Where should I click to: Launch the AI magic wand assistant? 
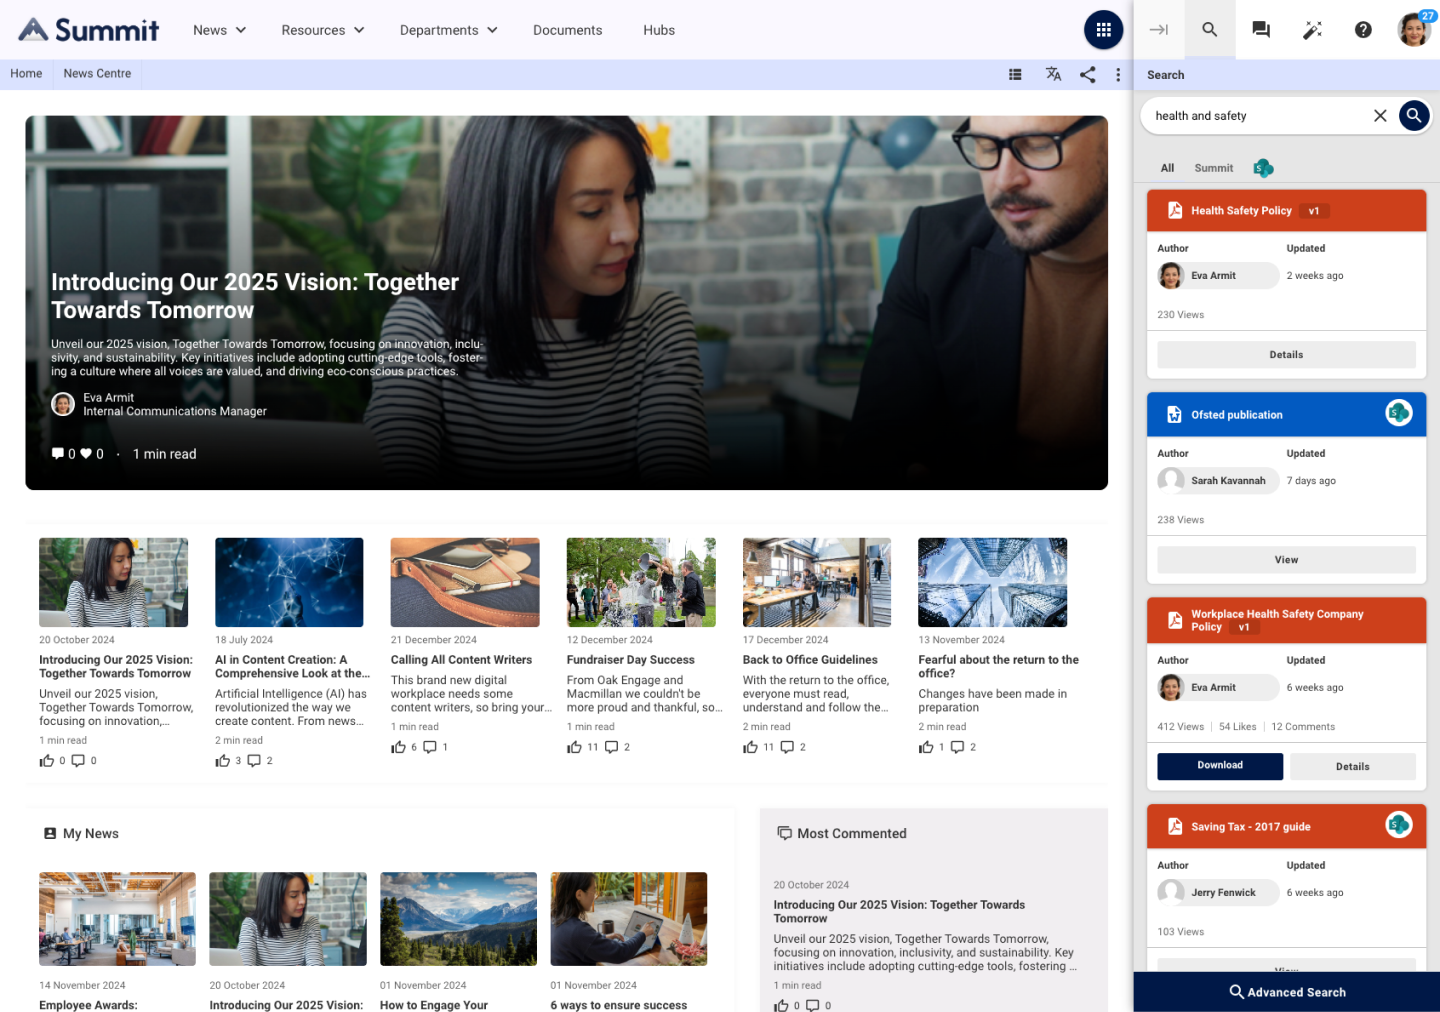pyautogui.click(x=1312, y=29)
